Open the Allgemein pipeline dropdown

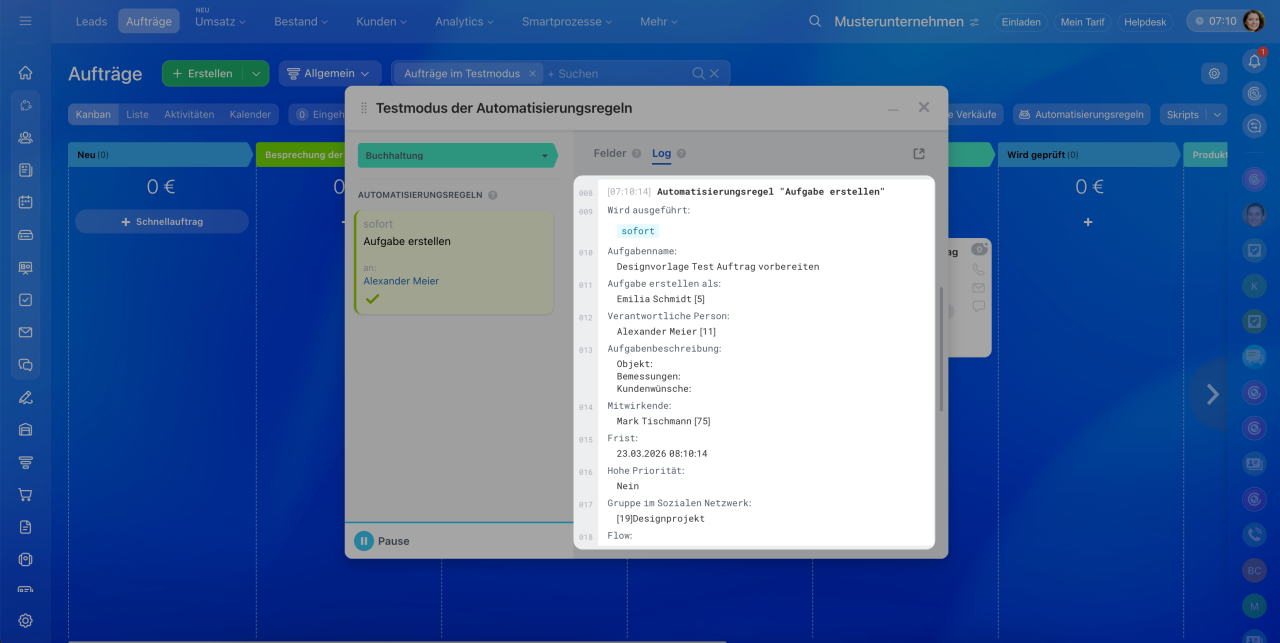pyautogui.click(x=329, y=73)
